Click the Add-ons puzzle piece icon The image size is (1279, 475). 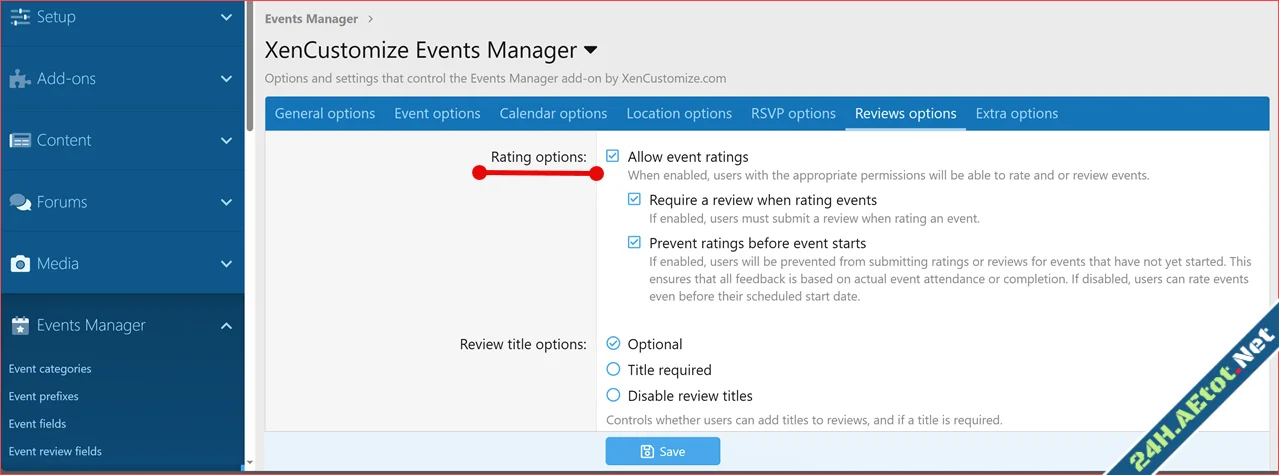(x=19, y=79)
